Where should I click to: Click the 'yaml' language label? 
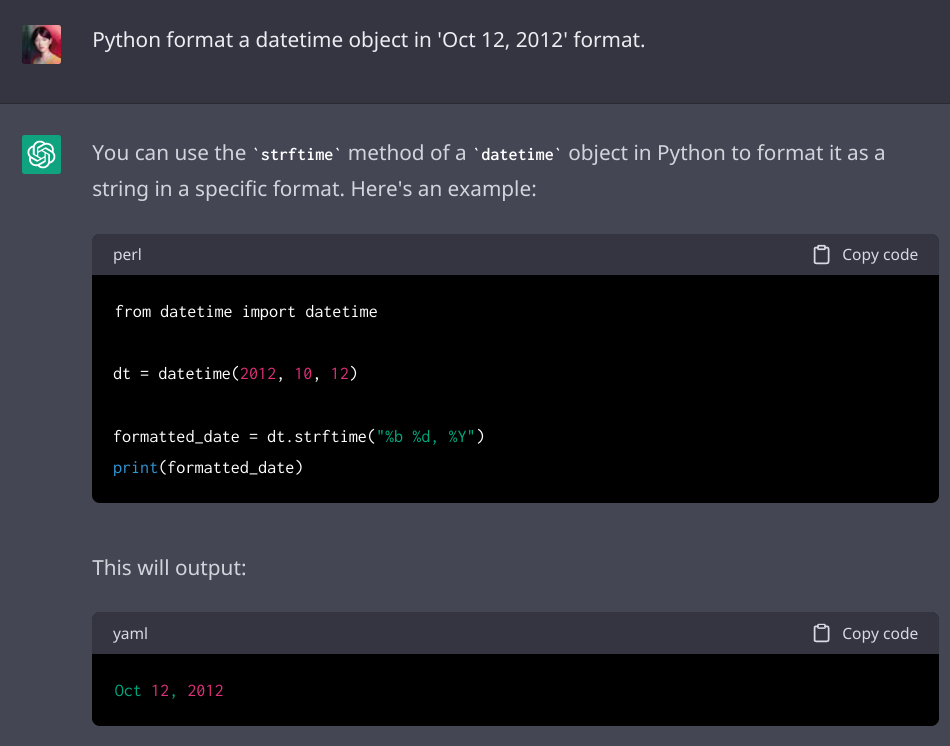(130, 633)
